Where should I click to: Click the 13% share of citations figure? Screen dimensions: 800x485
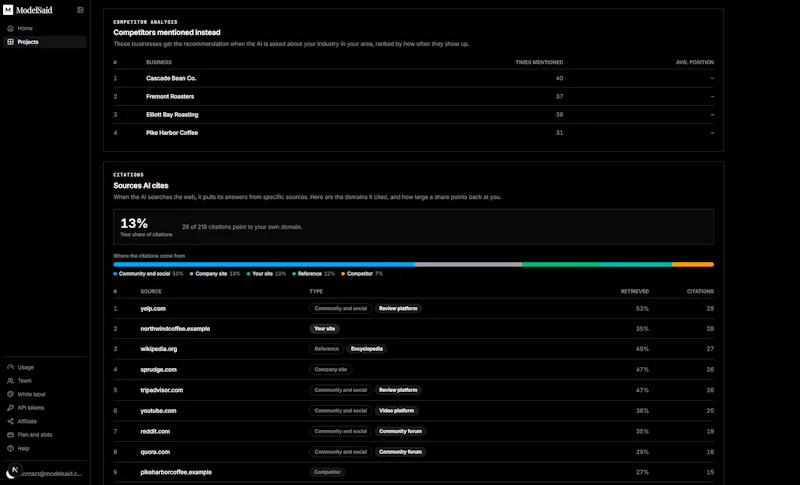[134, 223]
